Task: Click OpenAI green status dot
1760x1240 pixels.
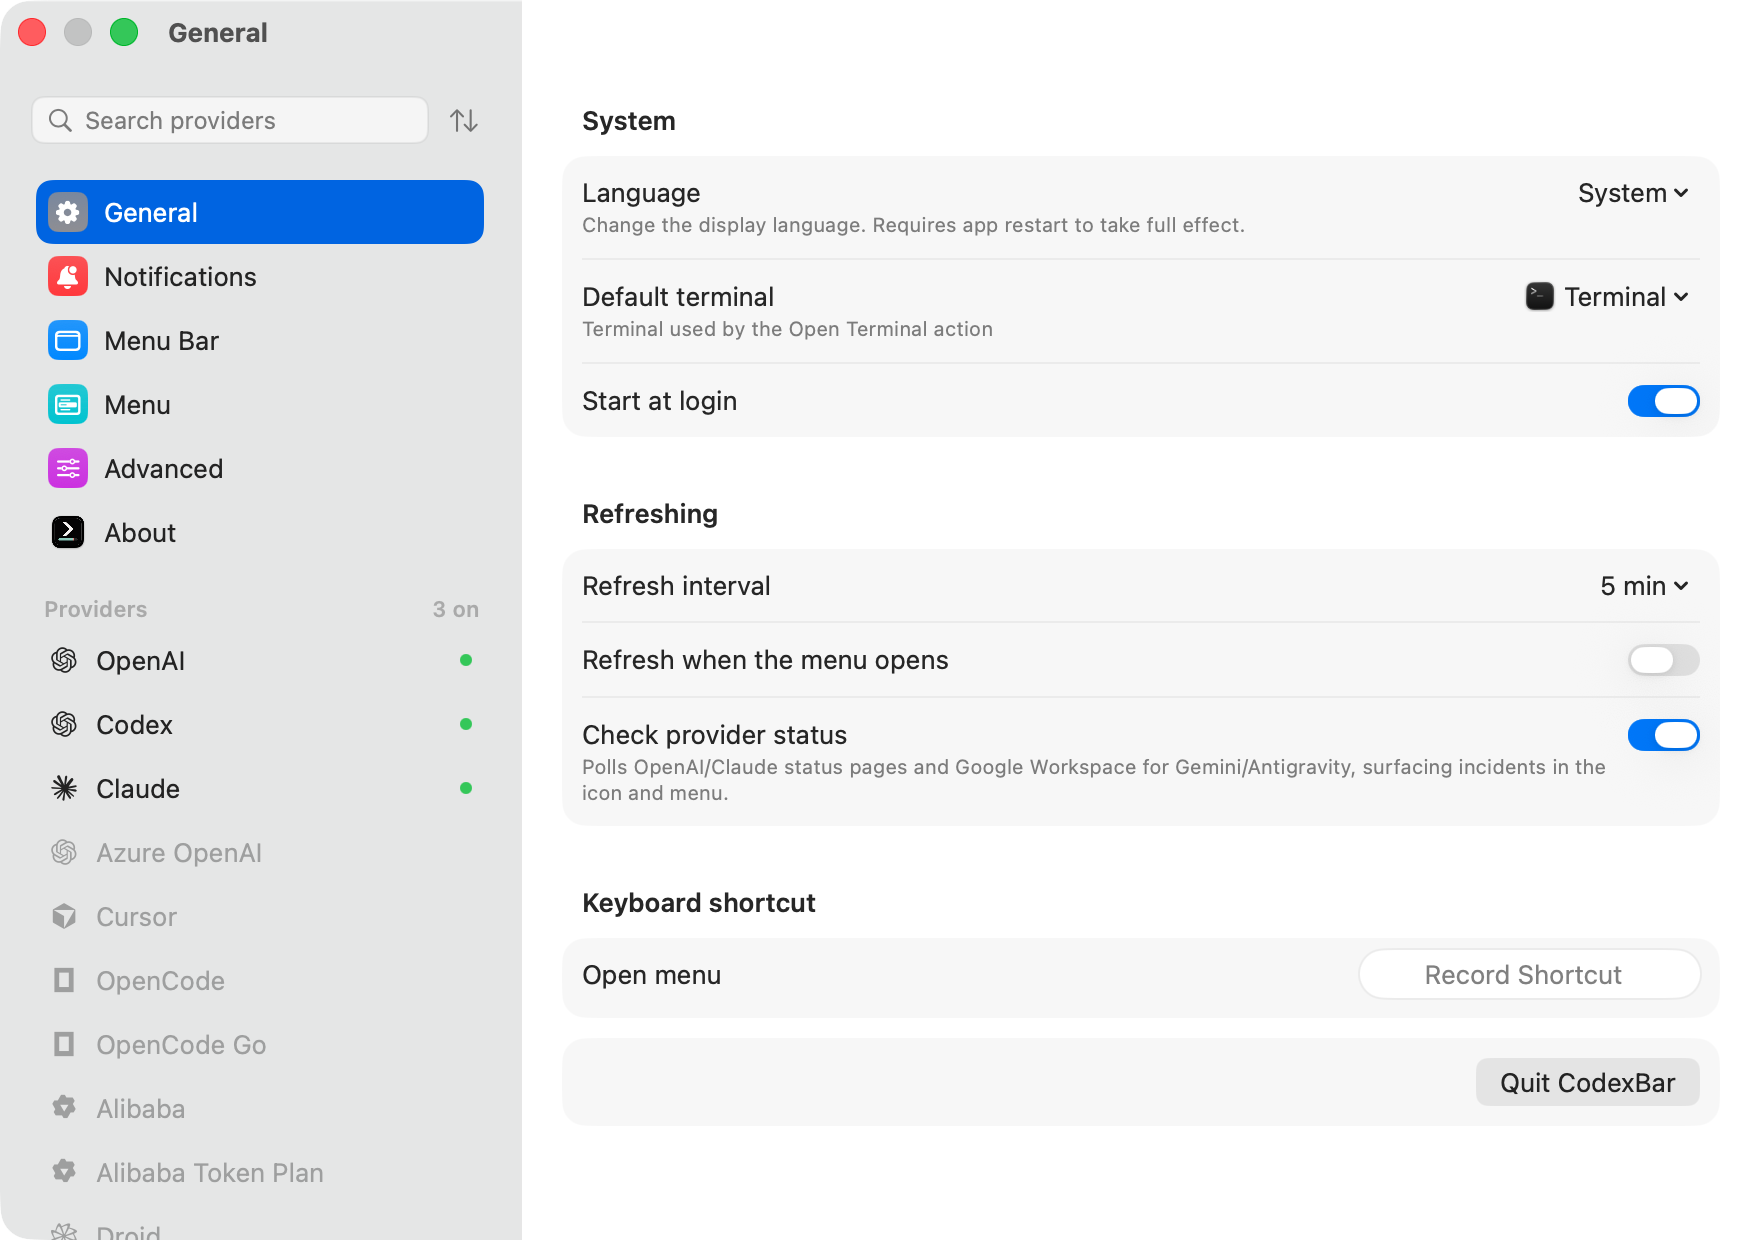Action: coord(466,660)
